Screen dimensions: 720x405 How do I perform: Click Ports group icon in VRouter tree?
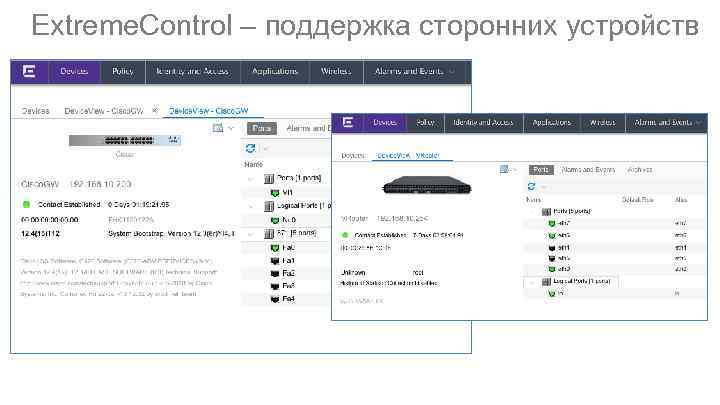546,212
